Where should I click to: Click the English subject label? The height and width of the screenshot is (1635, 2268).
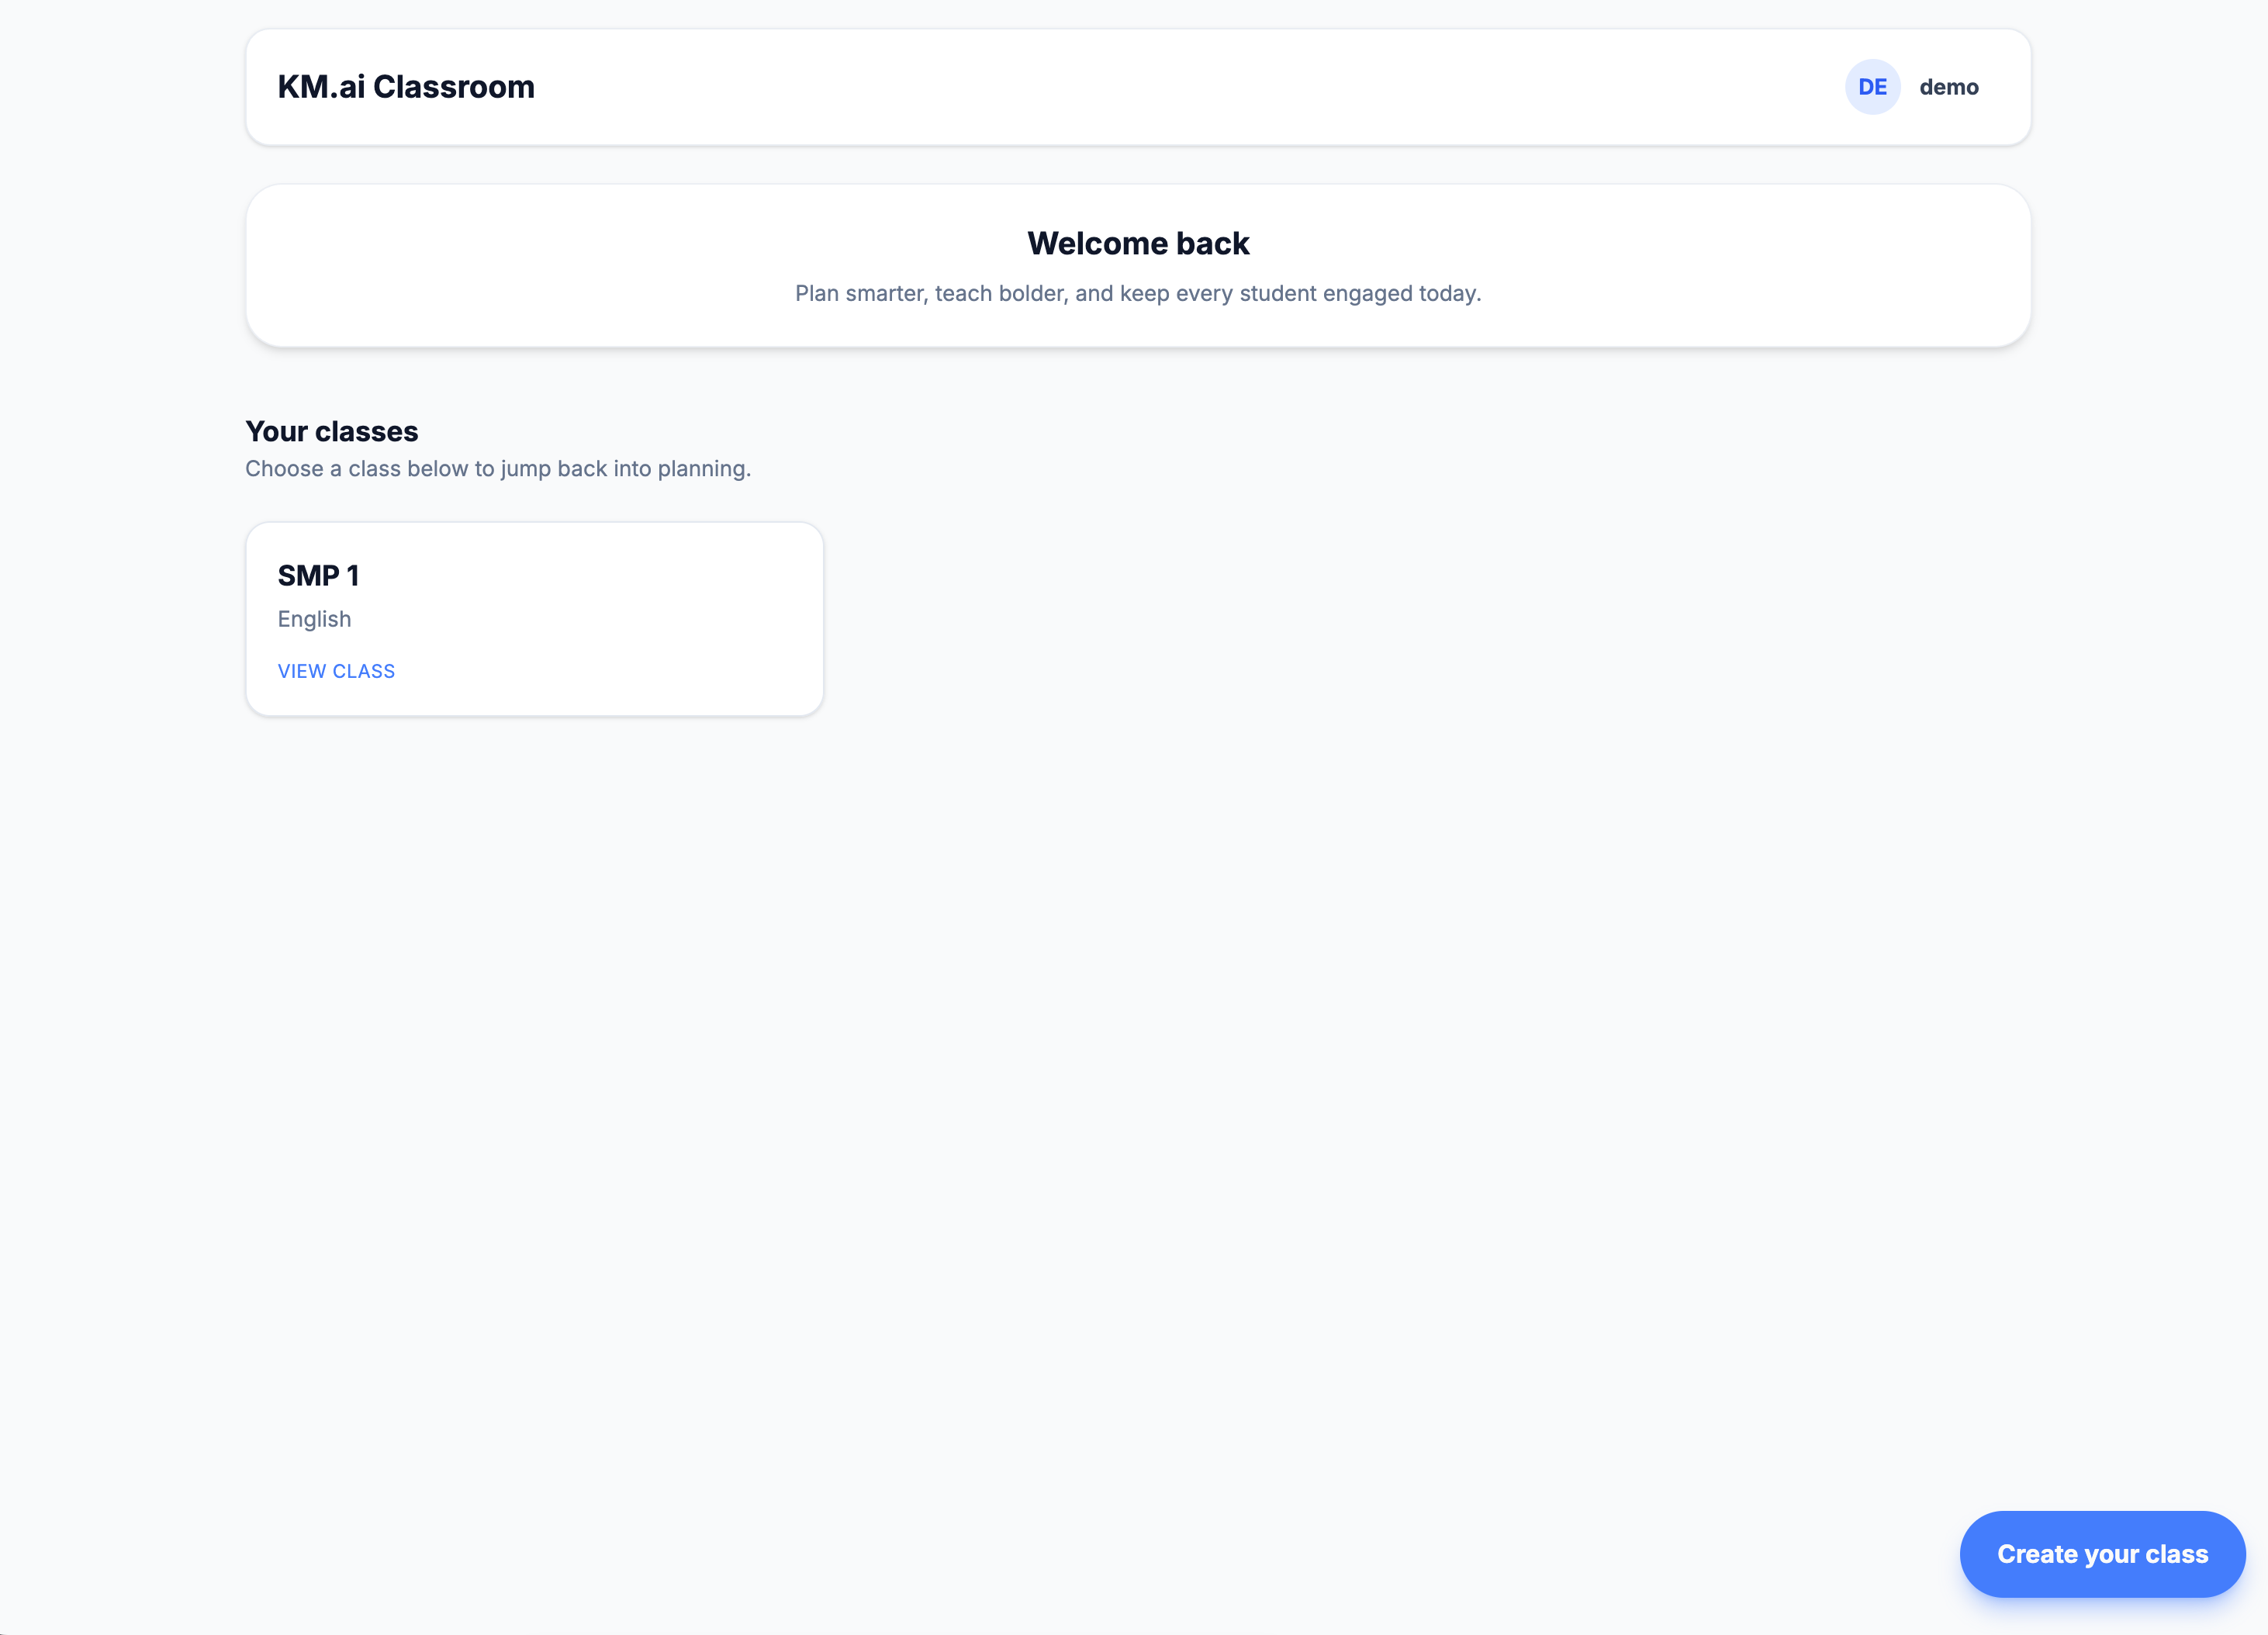coord(314,619)
